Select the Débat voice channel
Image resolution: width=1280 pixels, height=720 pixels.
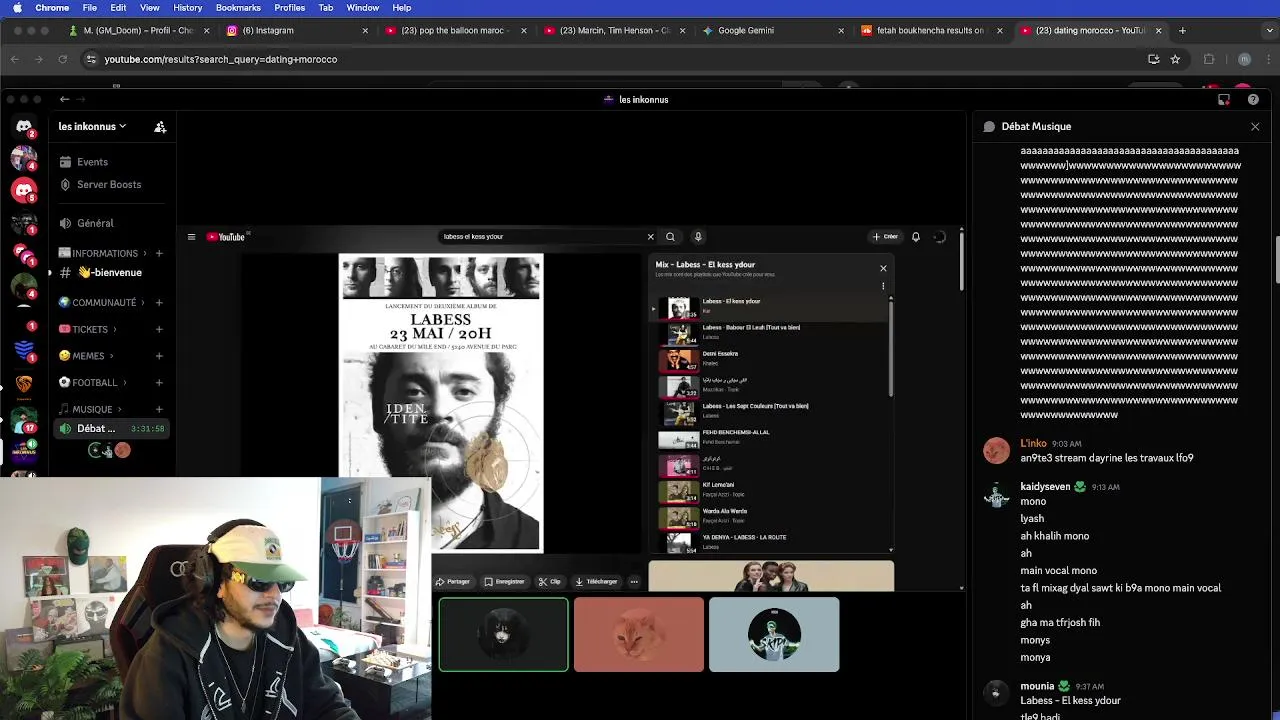coord(110,429)
